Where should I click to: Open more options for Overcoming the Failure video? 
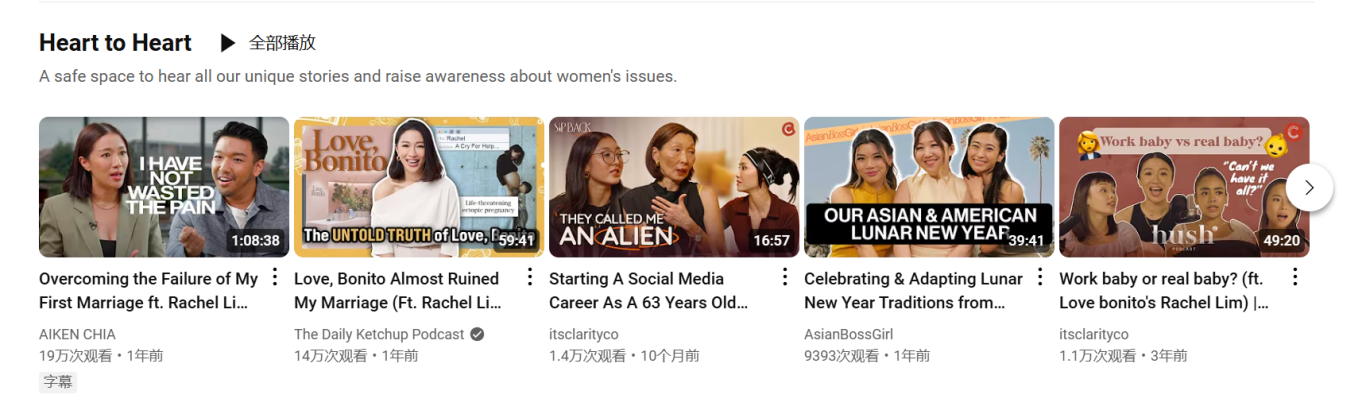point(275,278)
